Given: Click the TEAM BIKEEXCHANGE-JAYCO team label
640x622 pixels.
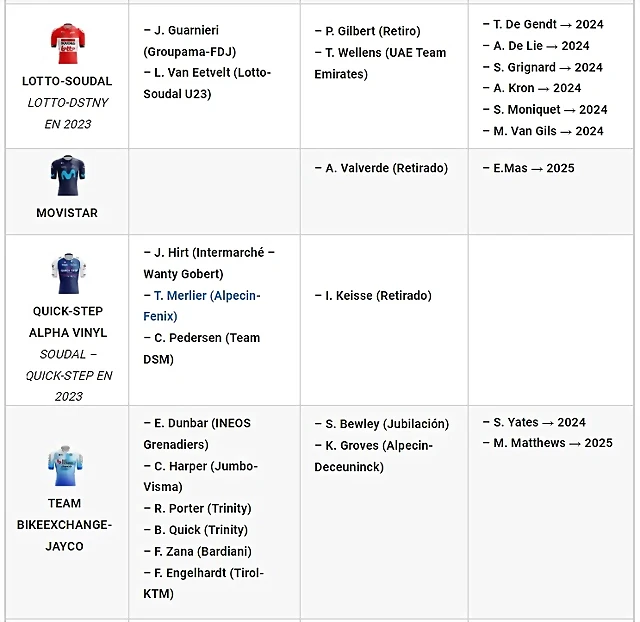Looking at the screenshot, I should pos(64,524).
